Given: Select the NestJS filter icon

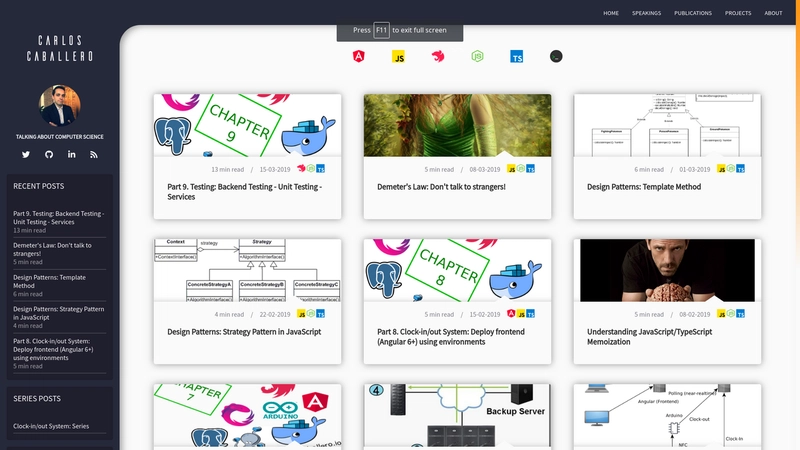Looking at the screenshot, I should [x=438, y=57].
